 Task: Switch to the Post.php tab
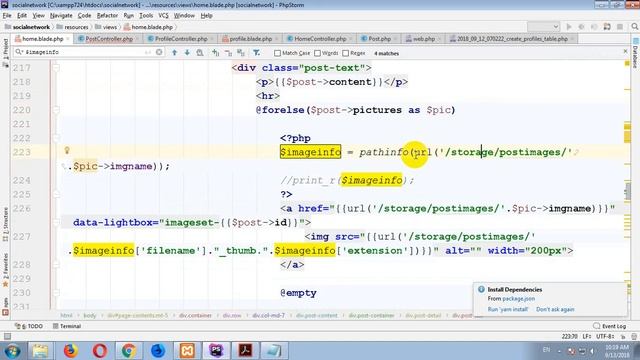[380, 39]
